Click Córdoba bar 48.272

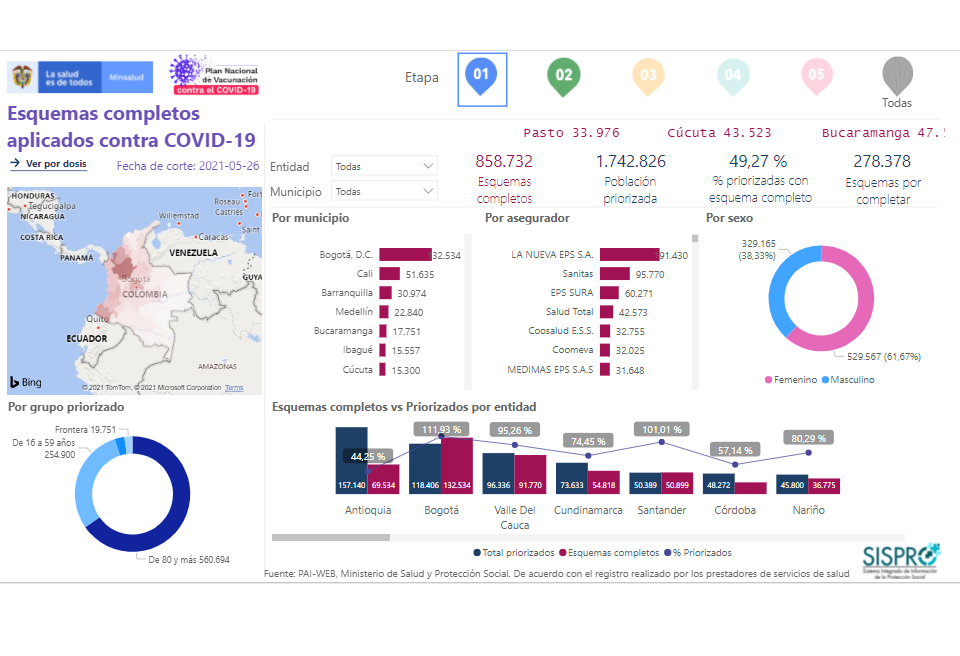(719, 484)
